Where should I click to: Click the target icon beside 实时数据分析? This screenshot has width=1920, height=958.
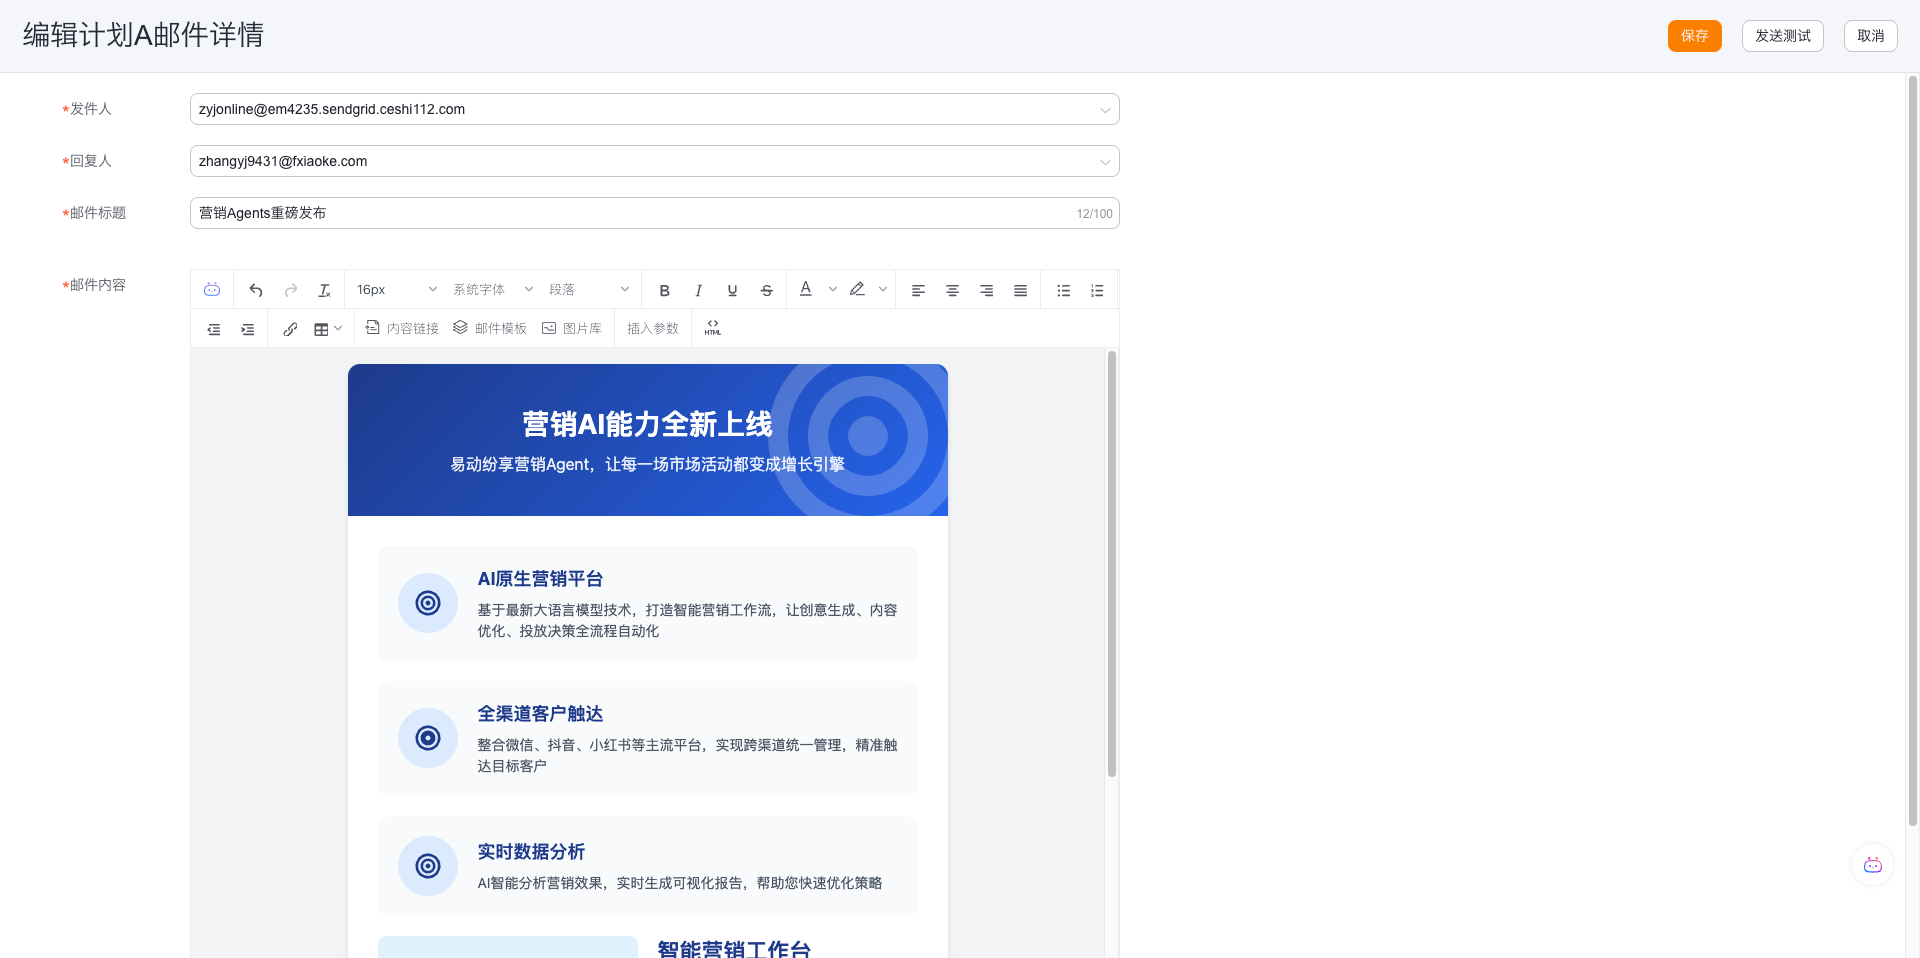point(428,866)
